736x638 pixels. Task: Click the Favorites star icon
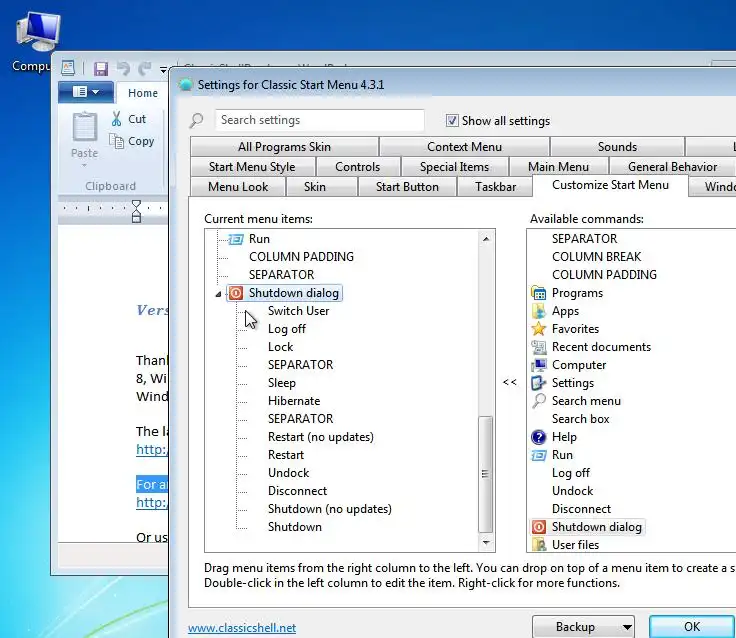538,329
